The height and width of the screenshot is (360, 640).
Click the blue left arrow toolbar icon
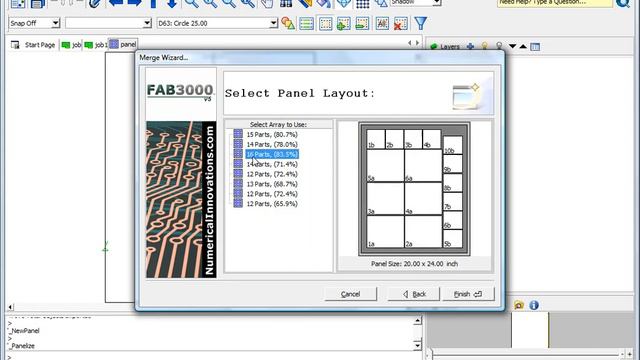116,3
